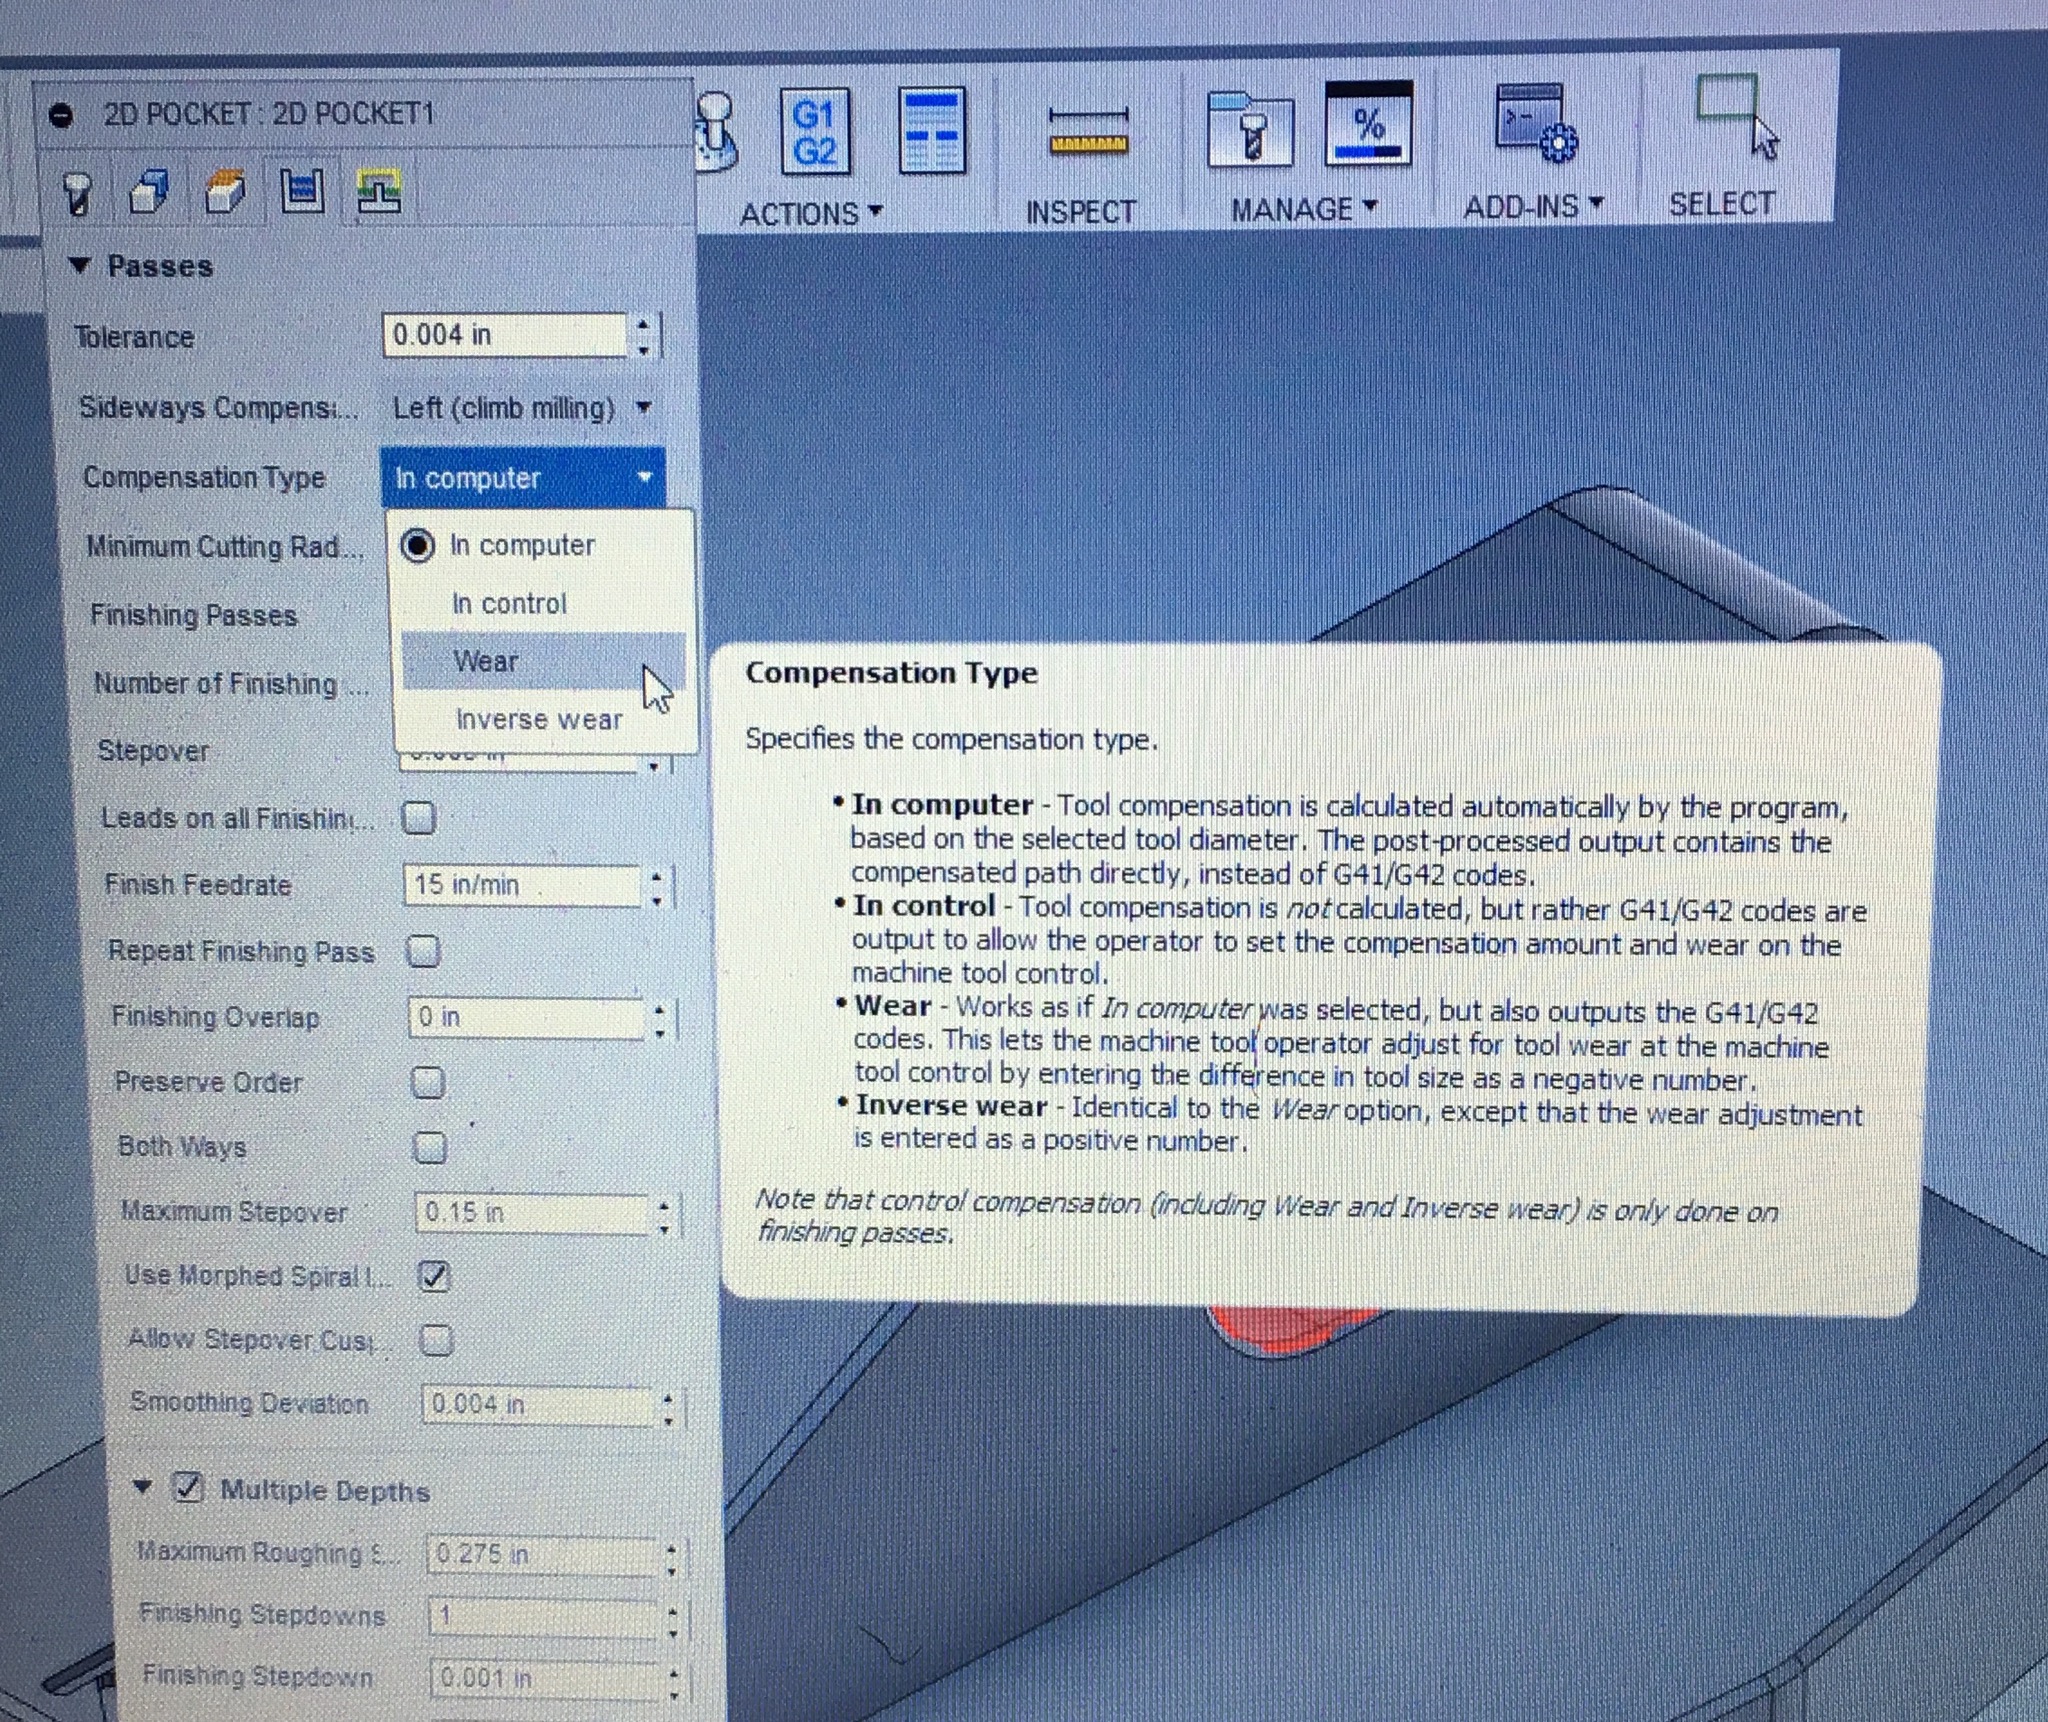The image size is (2048, 1722).
Task: Collapse the Multiple Depths section
Action: pos(142,1487)
